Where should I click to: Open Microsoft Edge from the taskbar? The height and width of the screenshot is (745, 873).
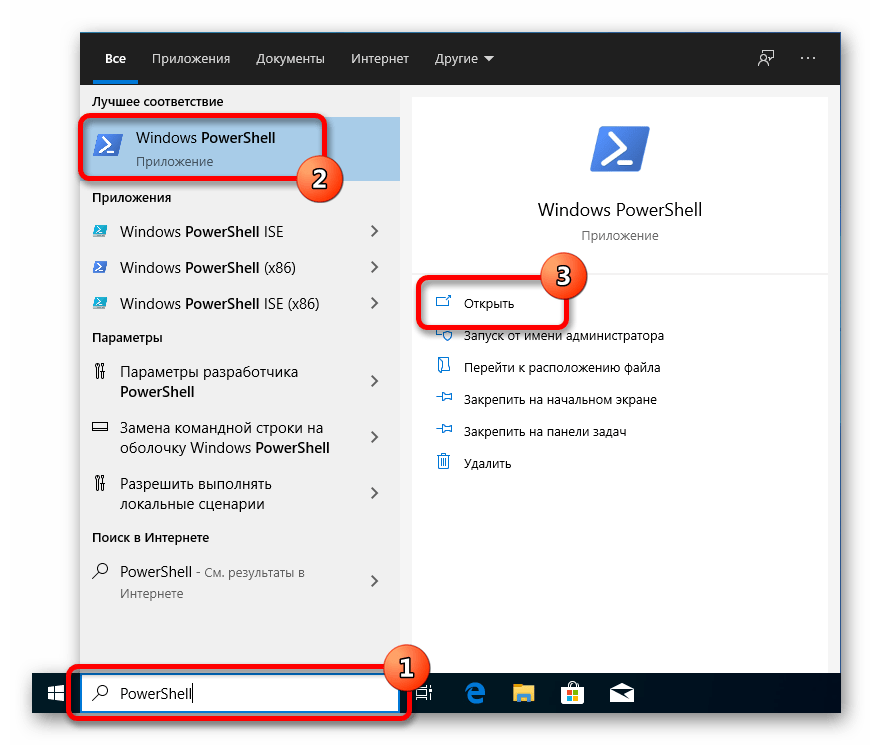(x=474, y=692)
